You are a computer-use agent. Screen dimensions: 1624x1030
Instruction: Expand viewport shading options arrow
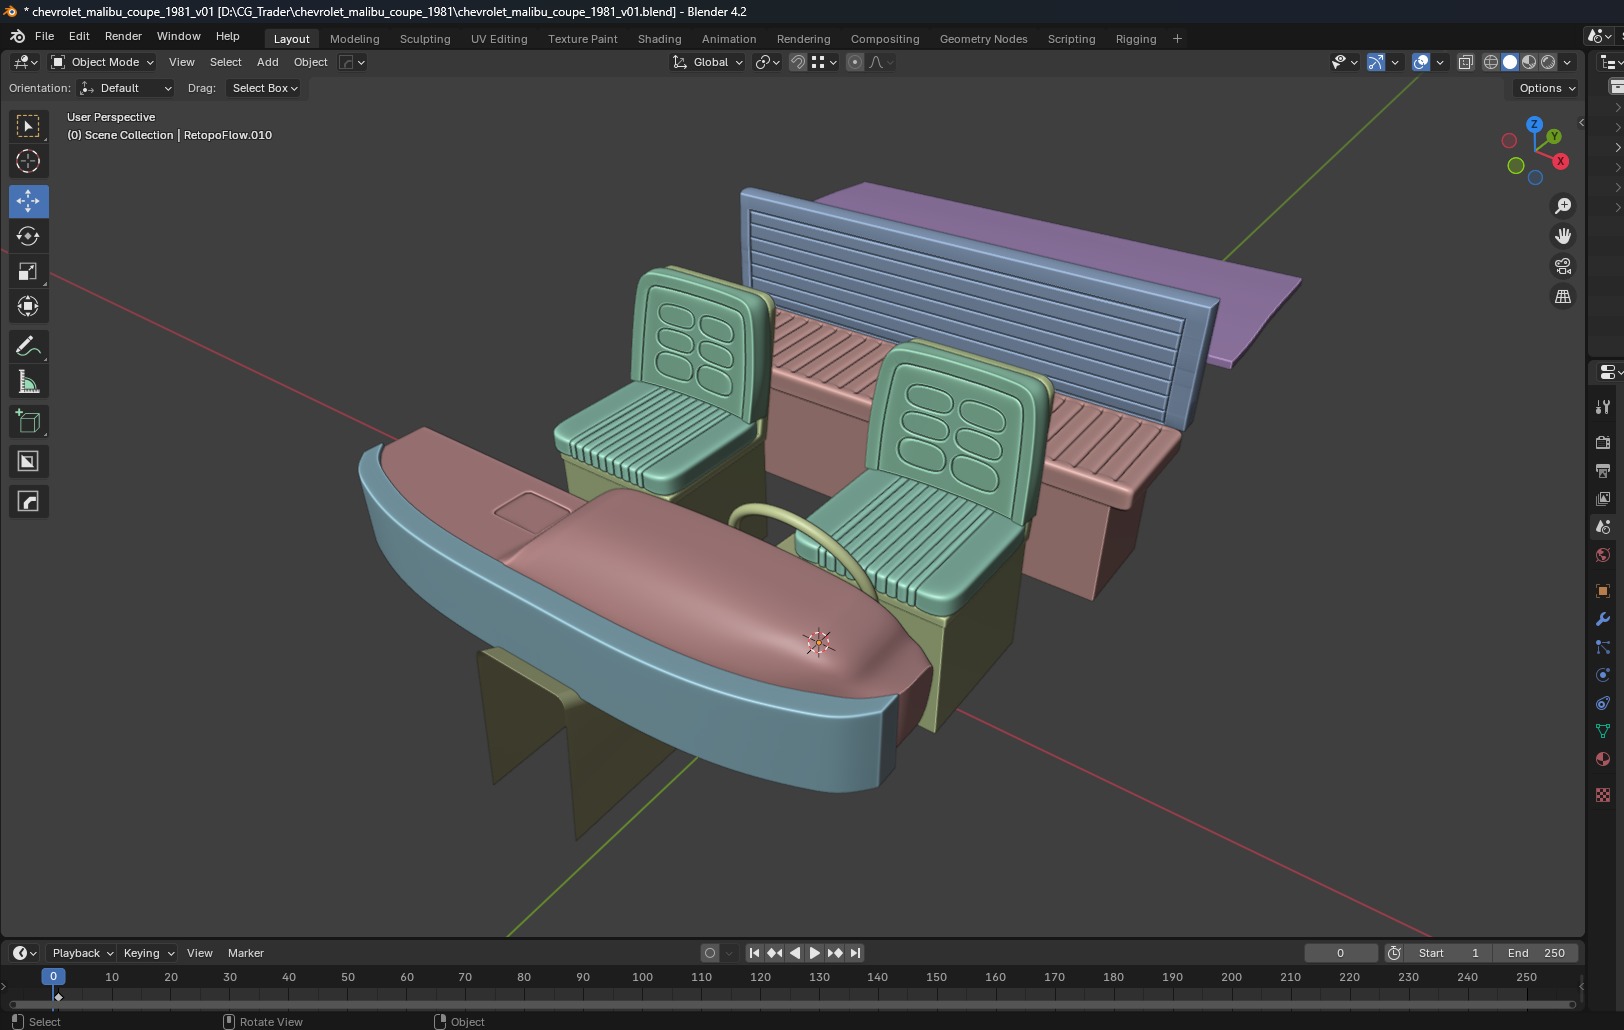coord(1568,62)
